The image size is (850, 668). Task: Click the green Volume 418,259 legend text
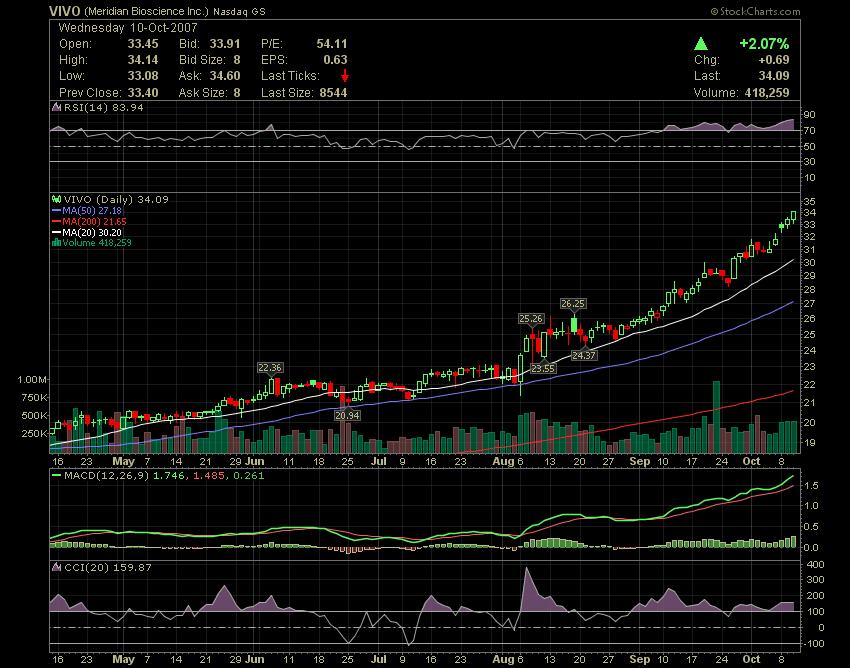tap(96, 242)
